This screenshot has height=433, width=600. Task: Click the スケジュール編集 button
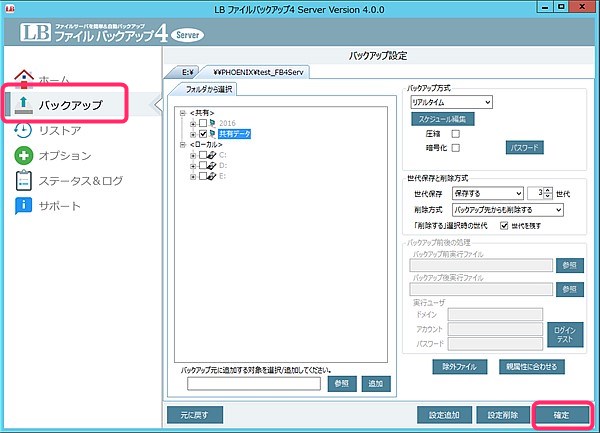(x=443, y=119)
